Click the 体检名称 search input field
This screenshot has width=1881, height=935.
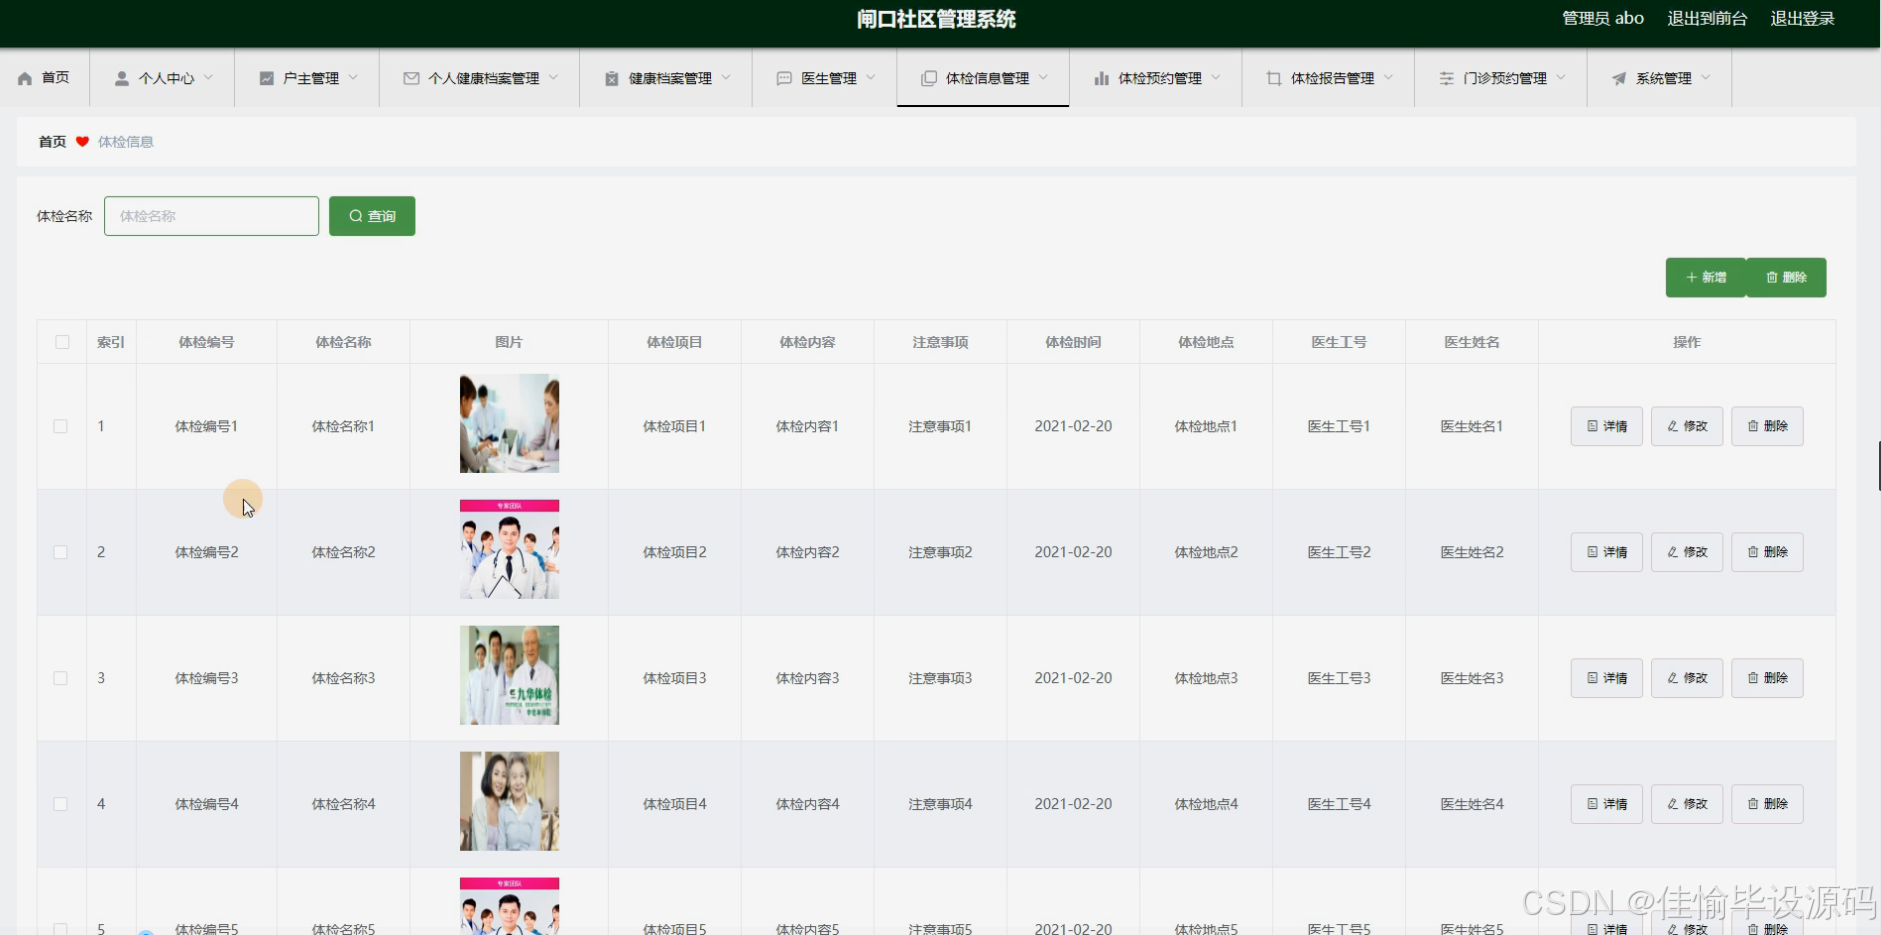pos(211,216)
